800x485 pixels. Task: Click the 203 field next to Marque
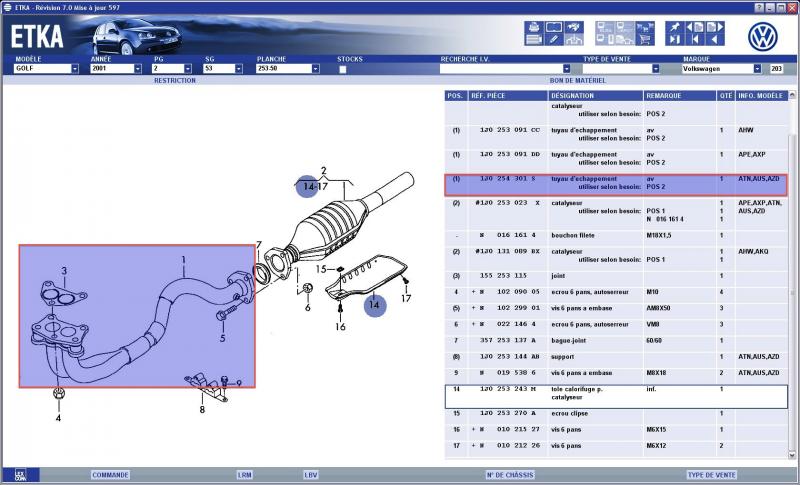(776, 69)
